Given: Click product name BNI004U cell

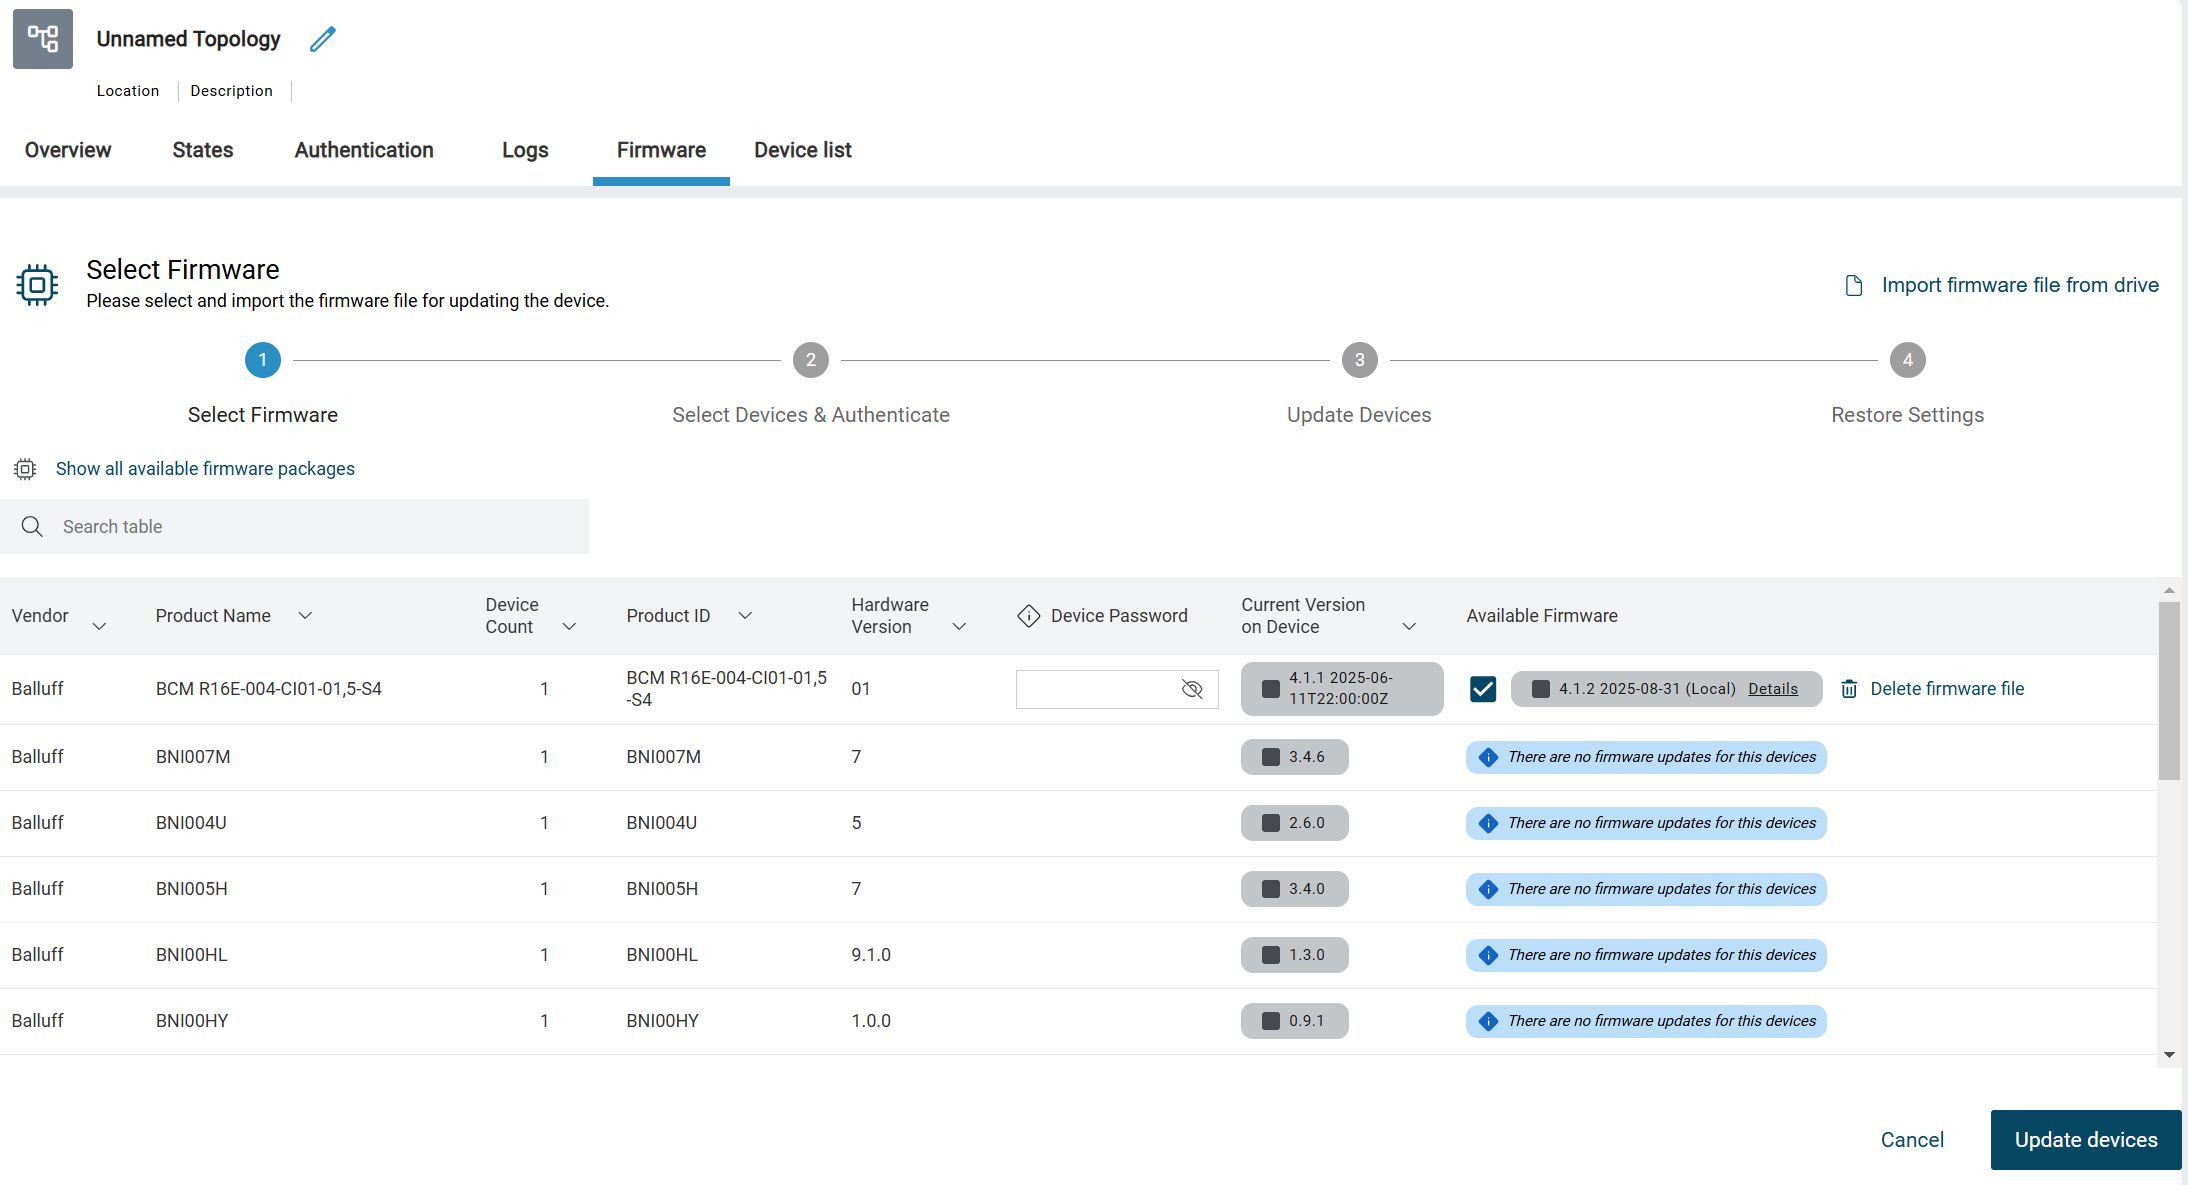Looking at the screenshot, I should 191,823.
